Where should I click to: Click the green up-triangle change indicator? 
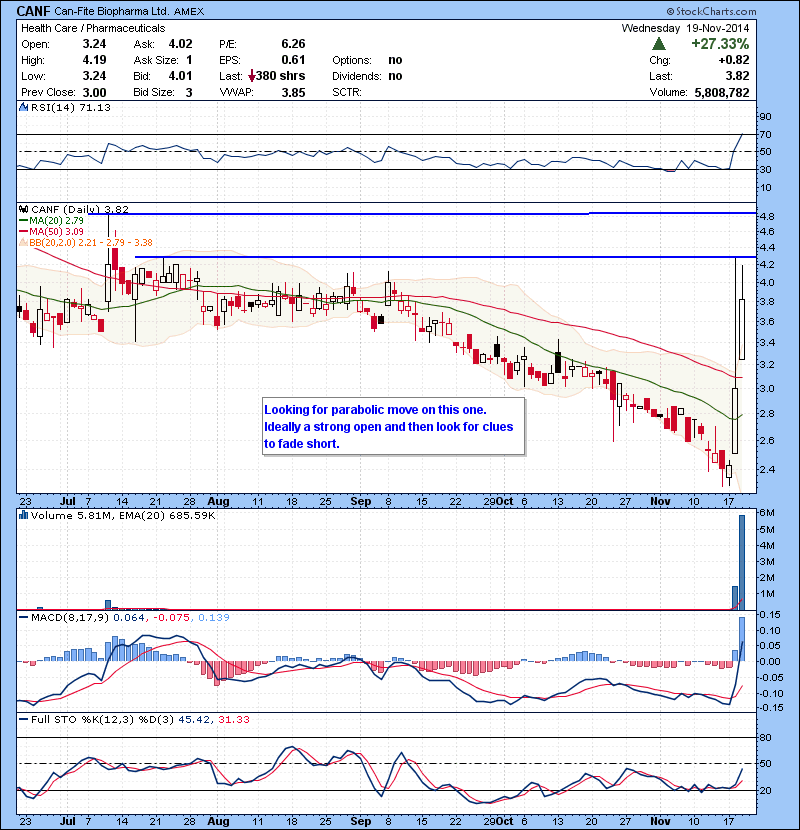(659, 43)
